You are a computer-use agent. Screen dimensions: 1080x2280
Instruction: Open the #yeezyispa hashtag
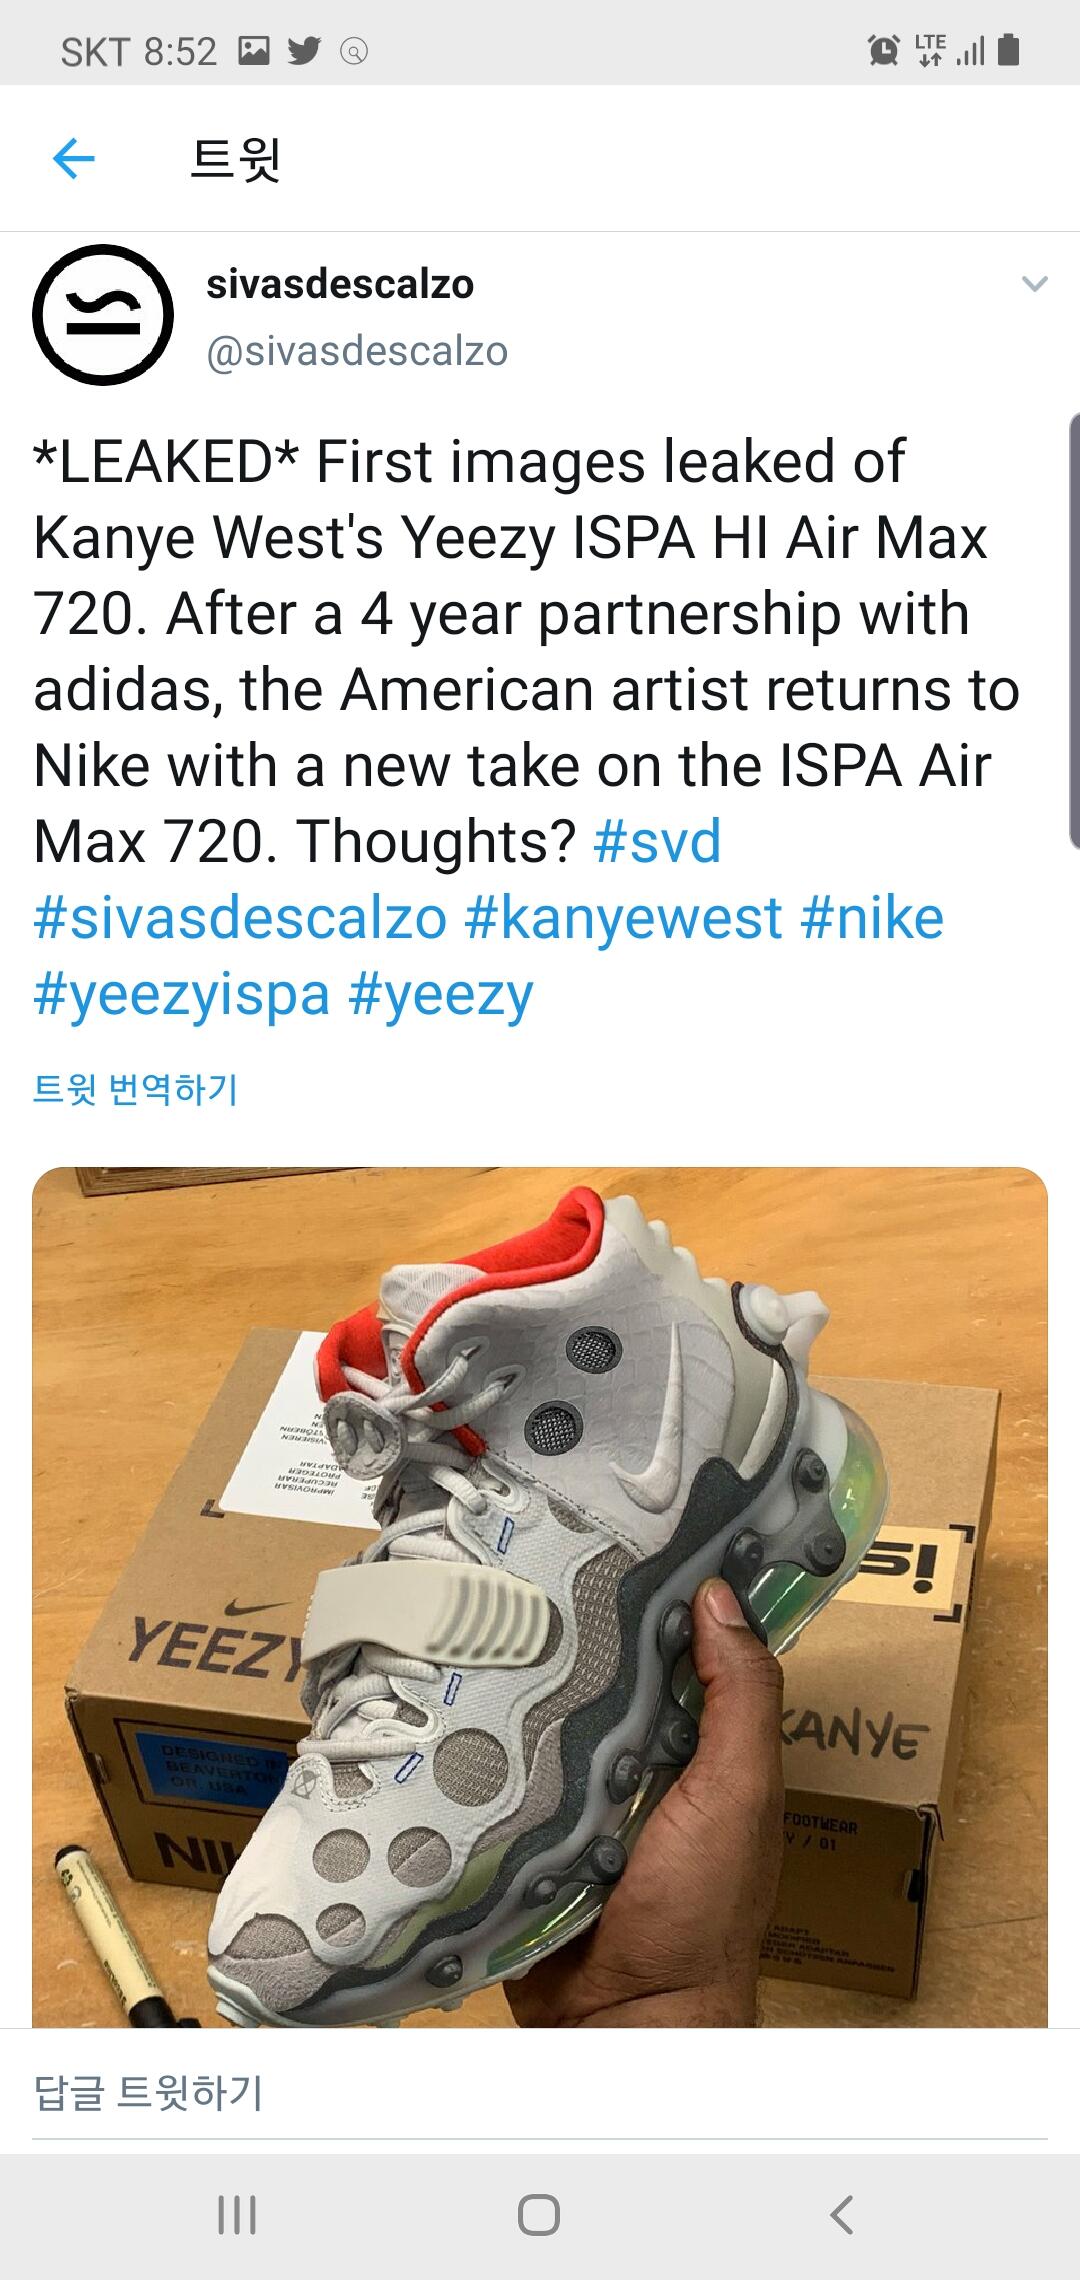coord(181,995)
